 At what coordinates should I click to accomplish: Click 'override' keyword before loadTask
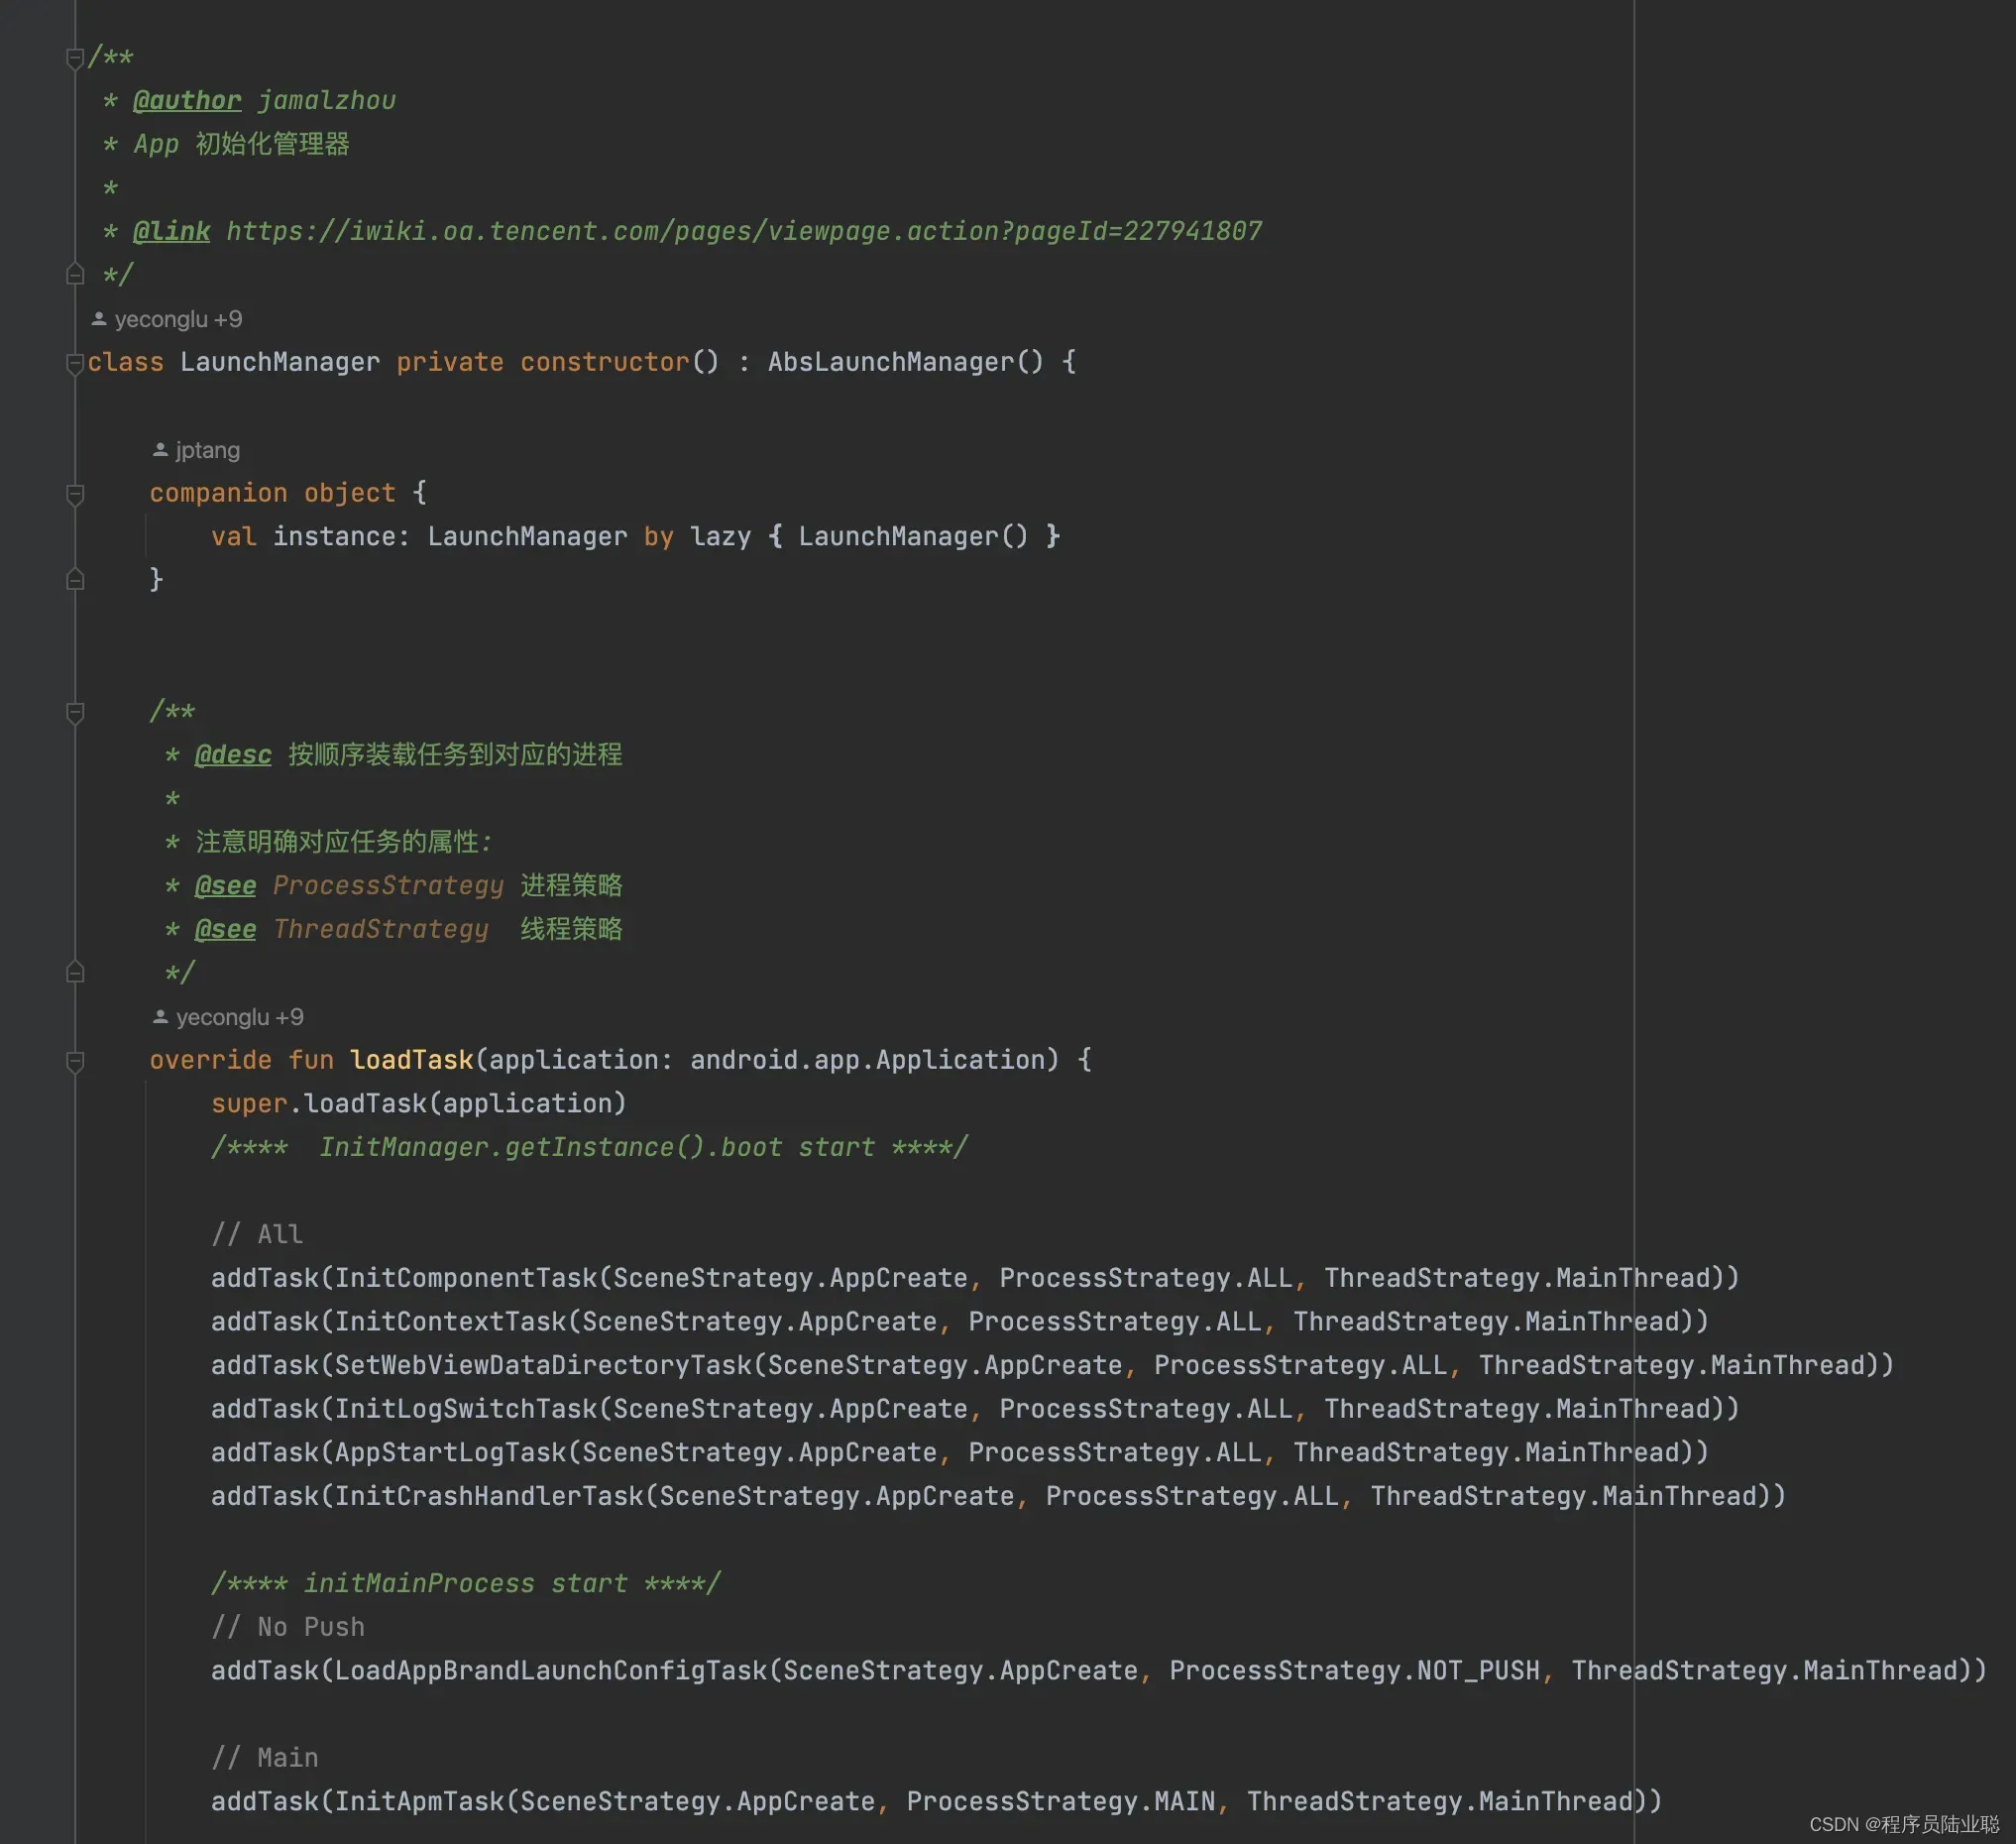click(211, 1060)
